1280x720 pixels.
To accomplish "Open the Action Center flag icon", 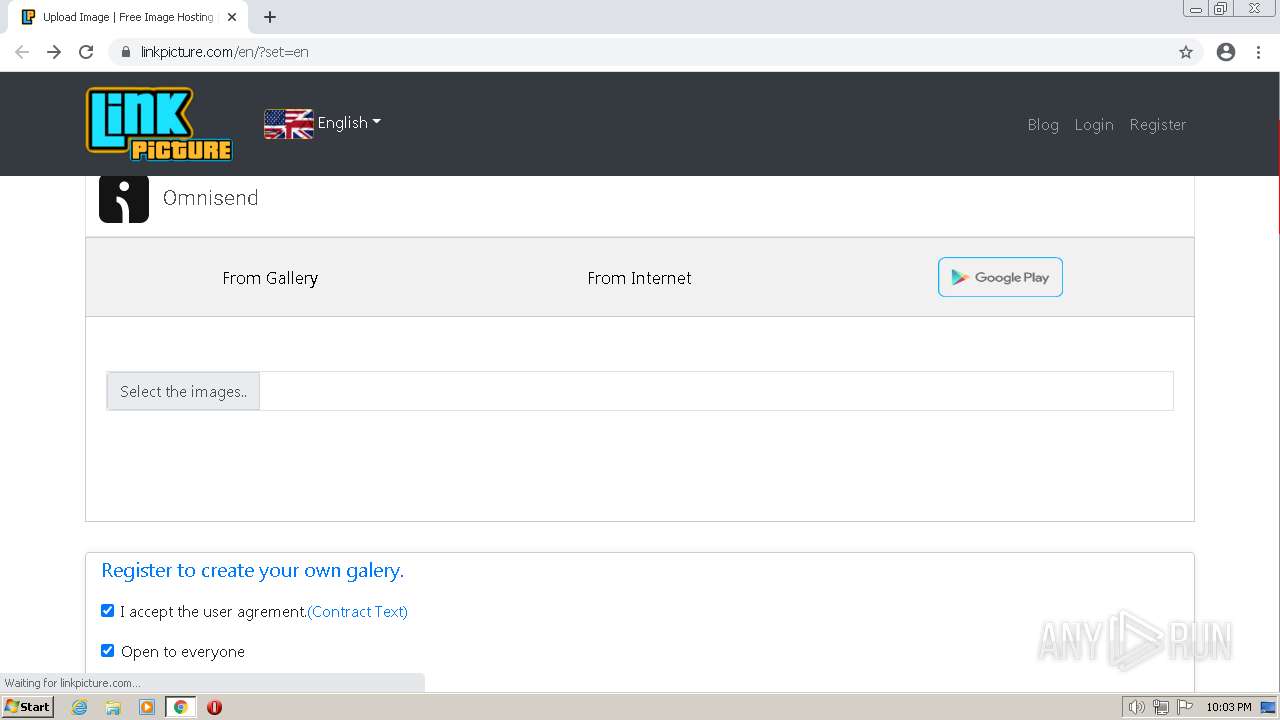I will [1185, 707].
